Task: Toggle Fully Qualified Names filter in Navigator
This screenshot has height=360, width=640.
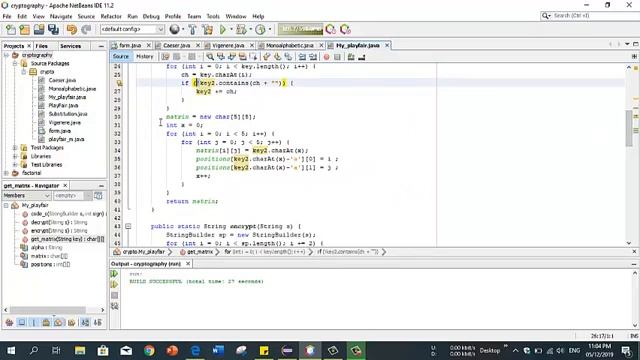Action: click(71, 322)
